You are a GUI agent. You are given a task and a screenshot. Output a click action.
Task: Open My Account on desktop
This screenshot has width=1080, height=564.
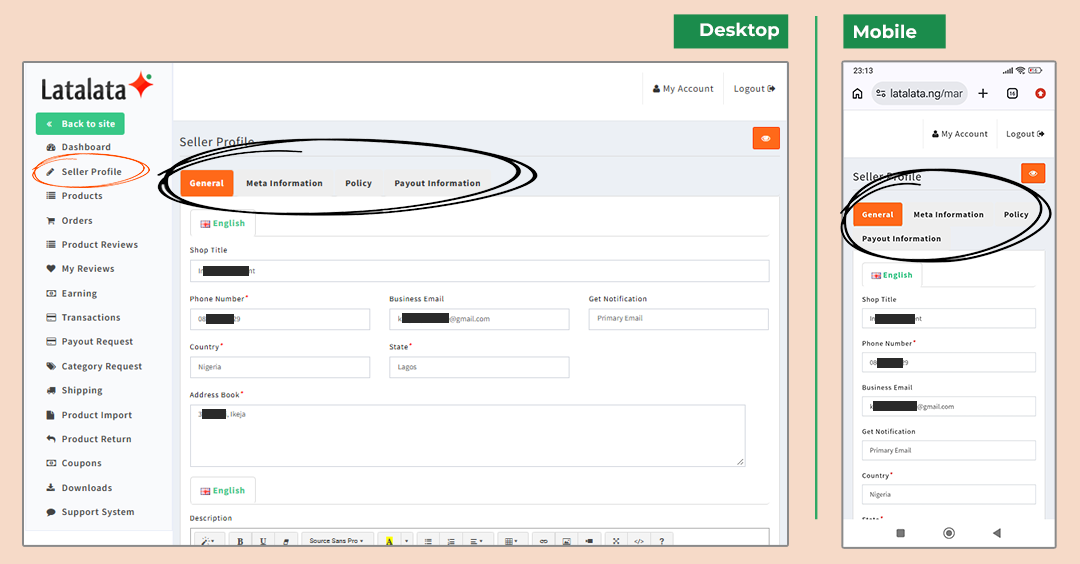[683, 89]
